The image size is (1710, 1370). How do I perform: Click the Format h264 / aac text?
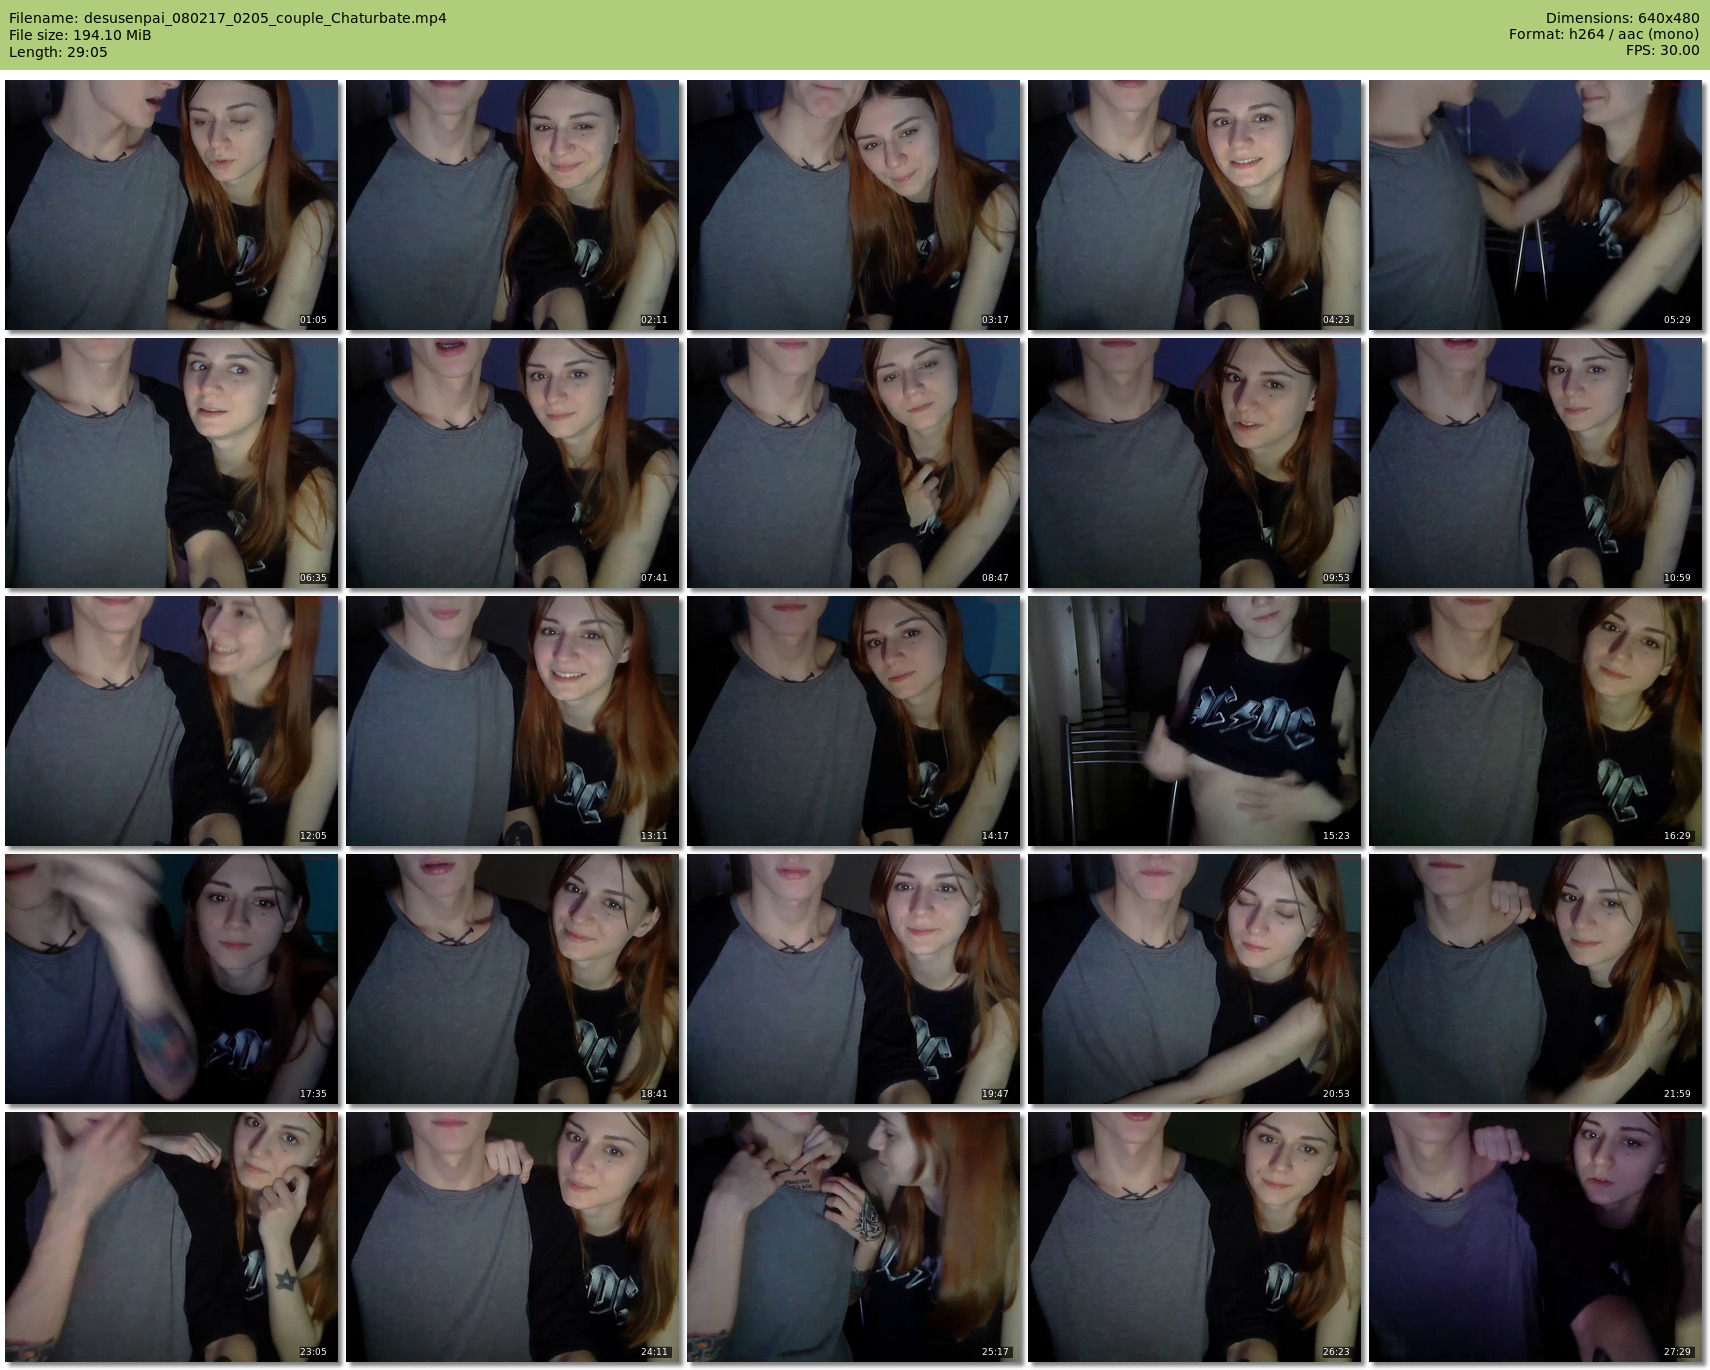click(x=1603, y=34)
